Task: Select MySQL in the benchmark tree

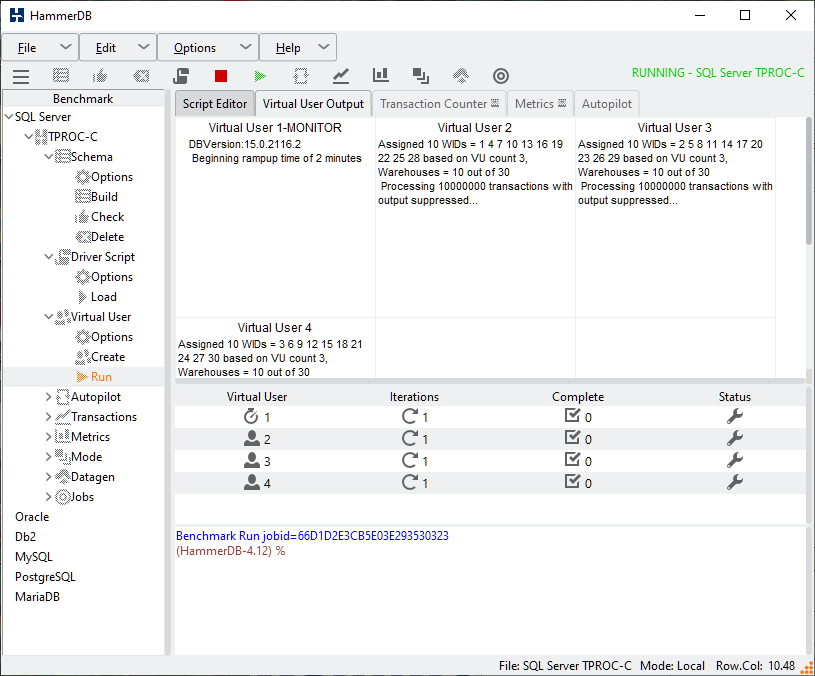Action: coord(34,557)
